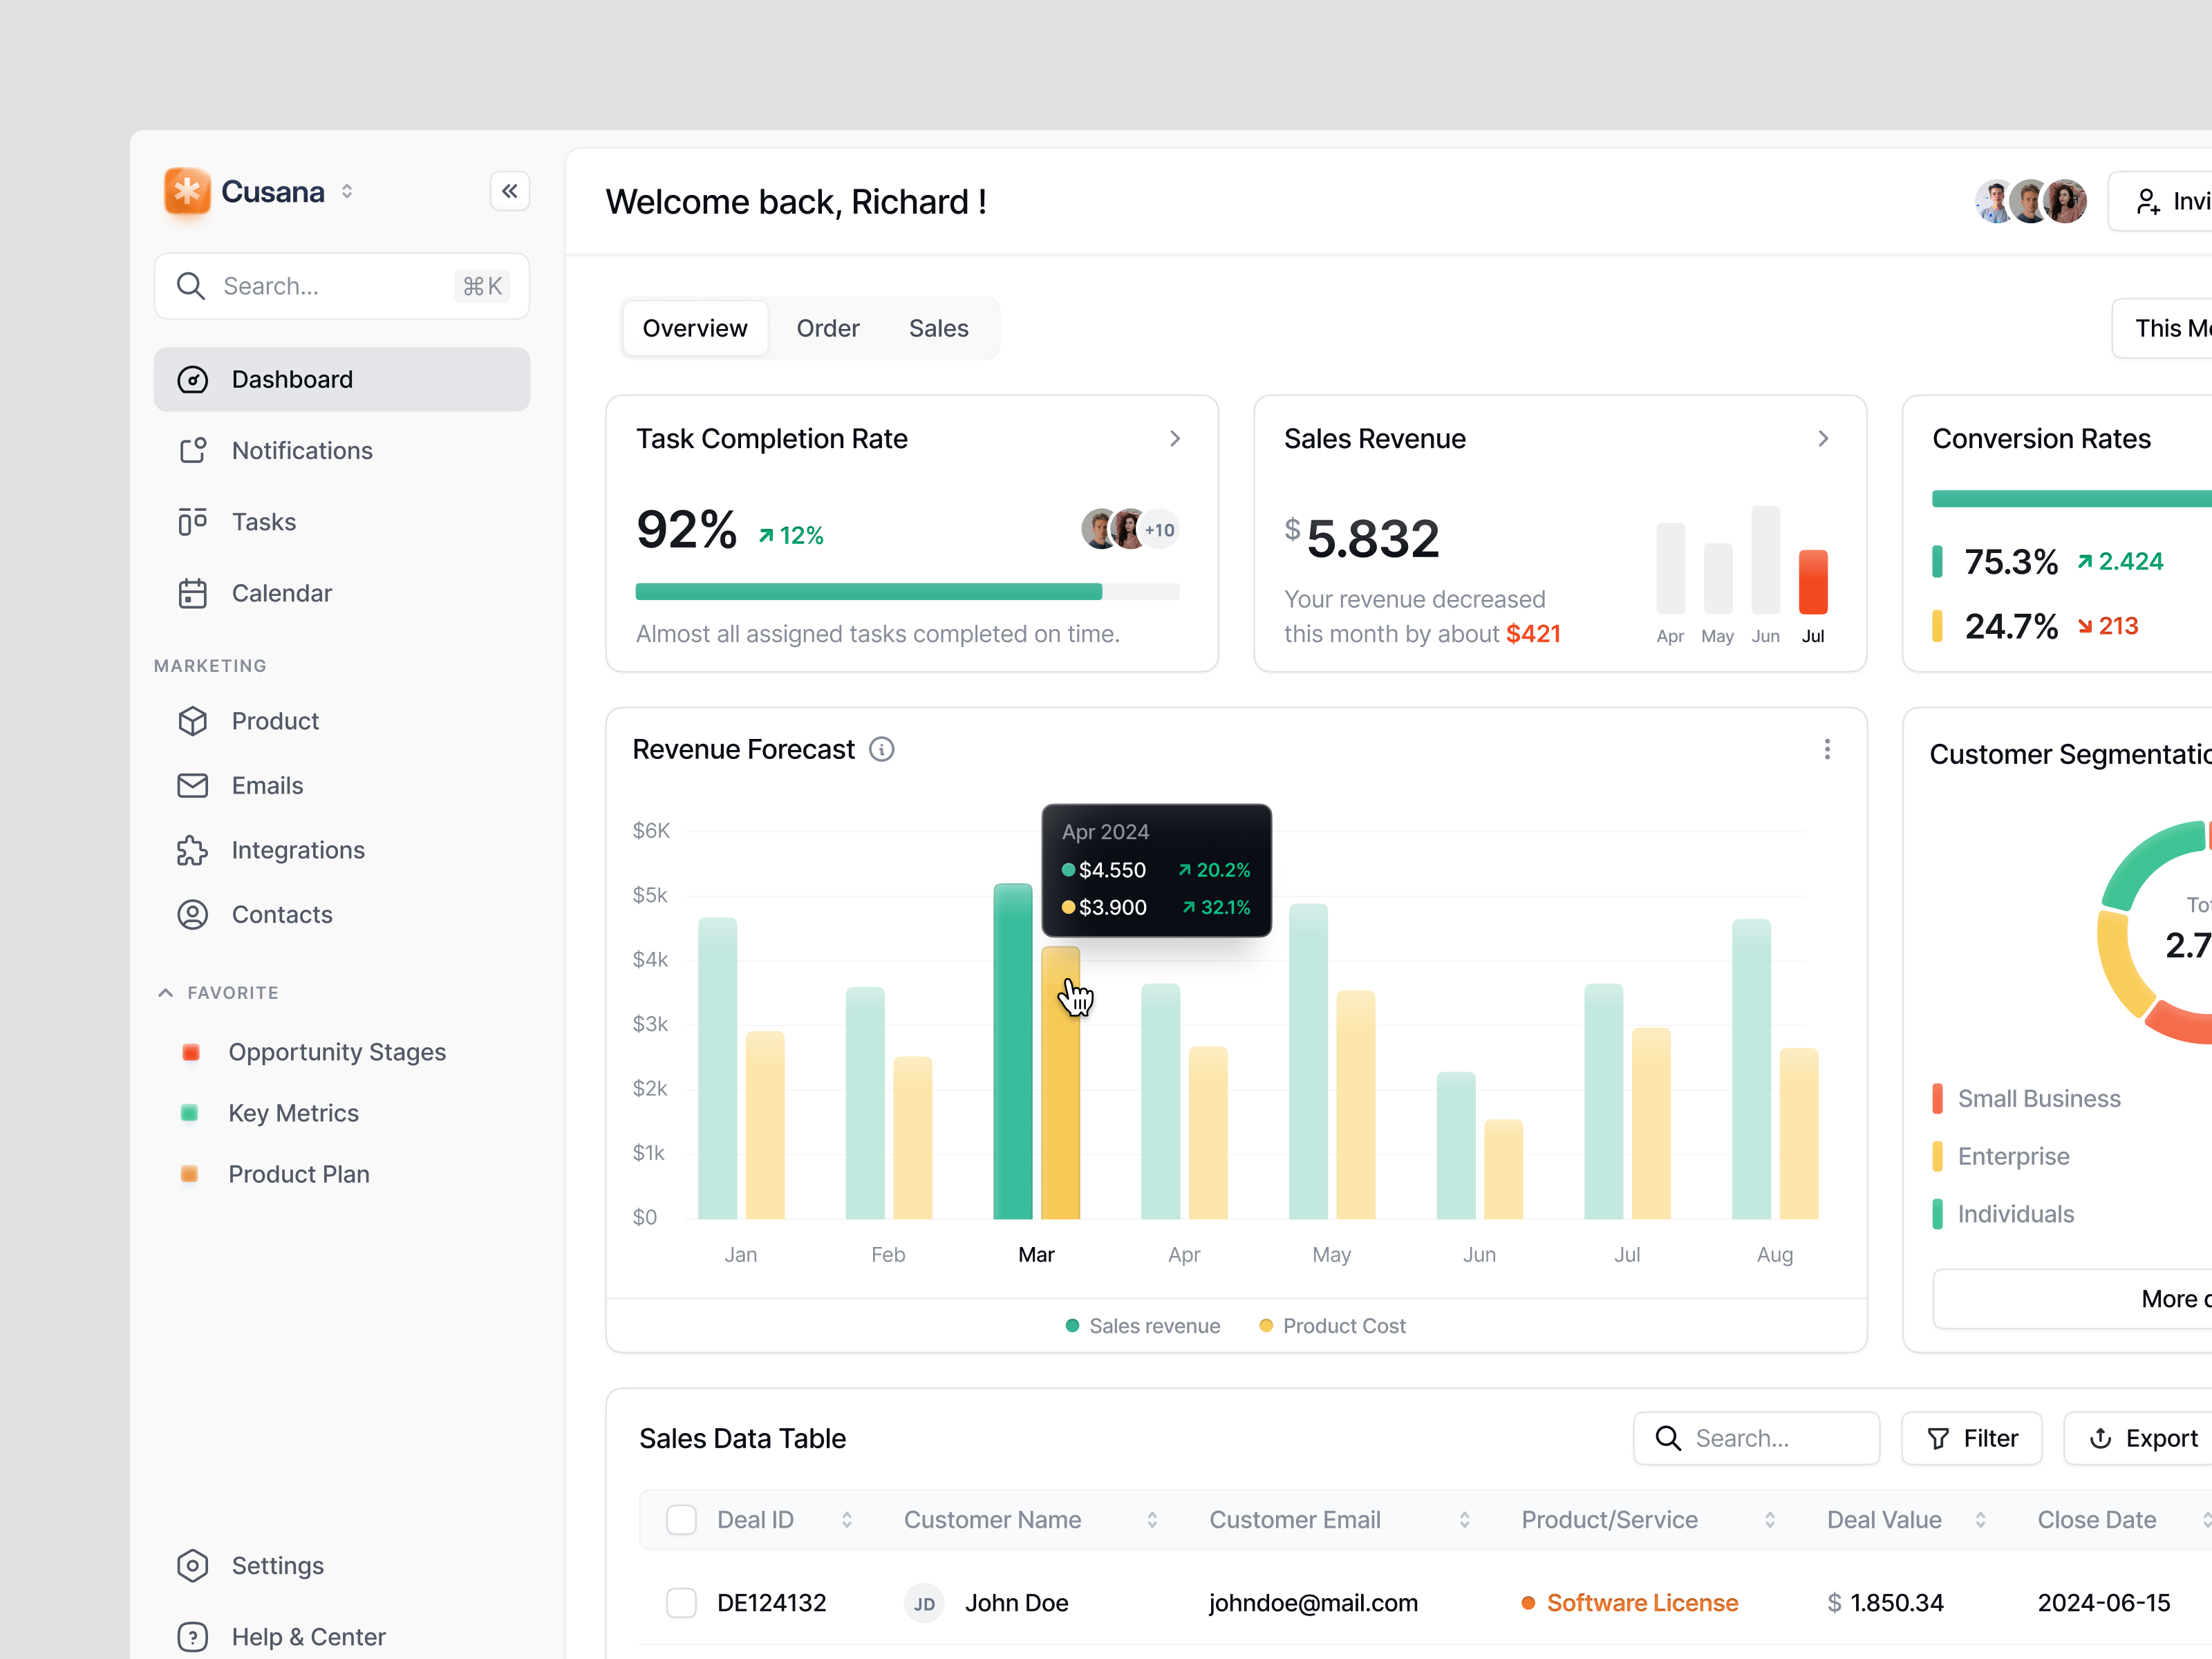Screen dimensions: 2212x1659
Task: Collapse the FAVORITE section in the sidebar
Action: tap(165, 992)
